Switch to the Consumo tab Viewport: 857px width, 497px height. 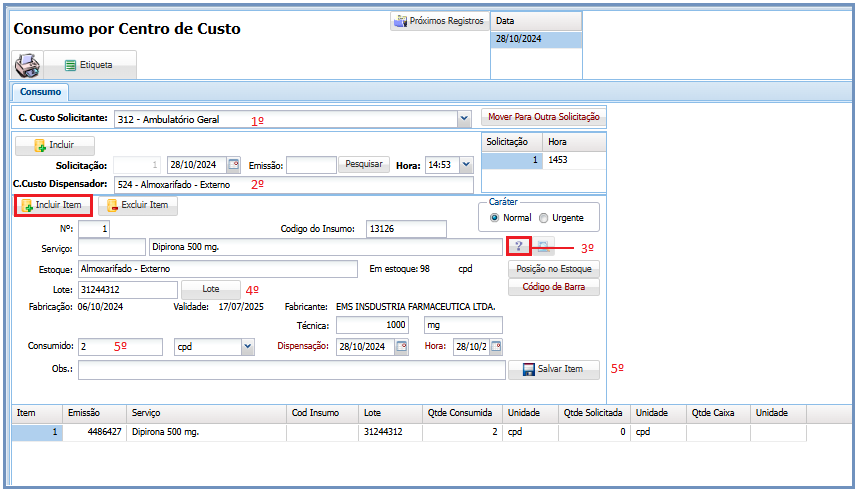pos(41,92)
